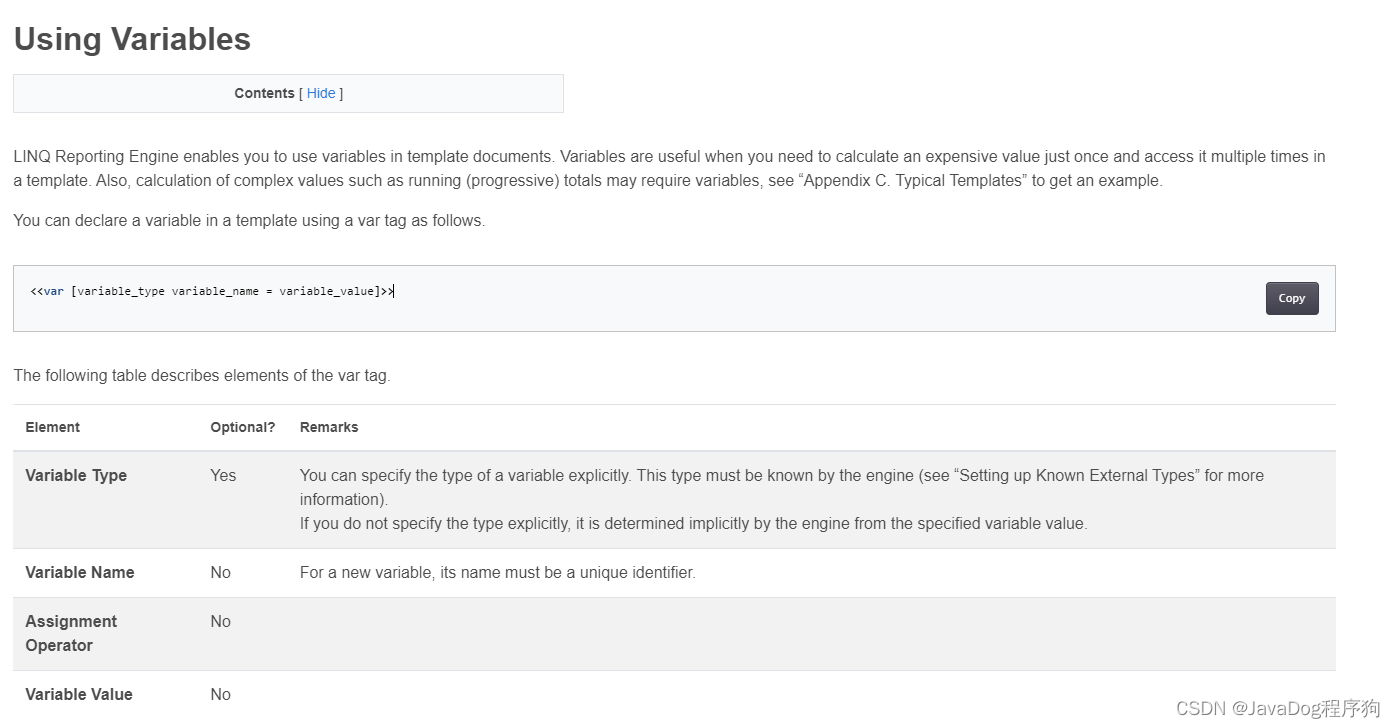1395x728 pixels.
Task: Click the Variable Name row label
Action: point(80,572)
